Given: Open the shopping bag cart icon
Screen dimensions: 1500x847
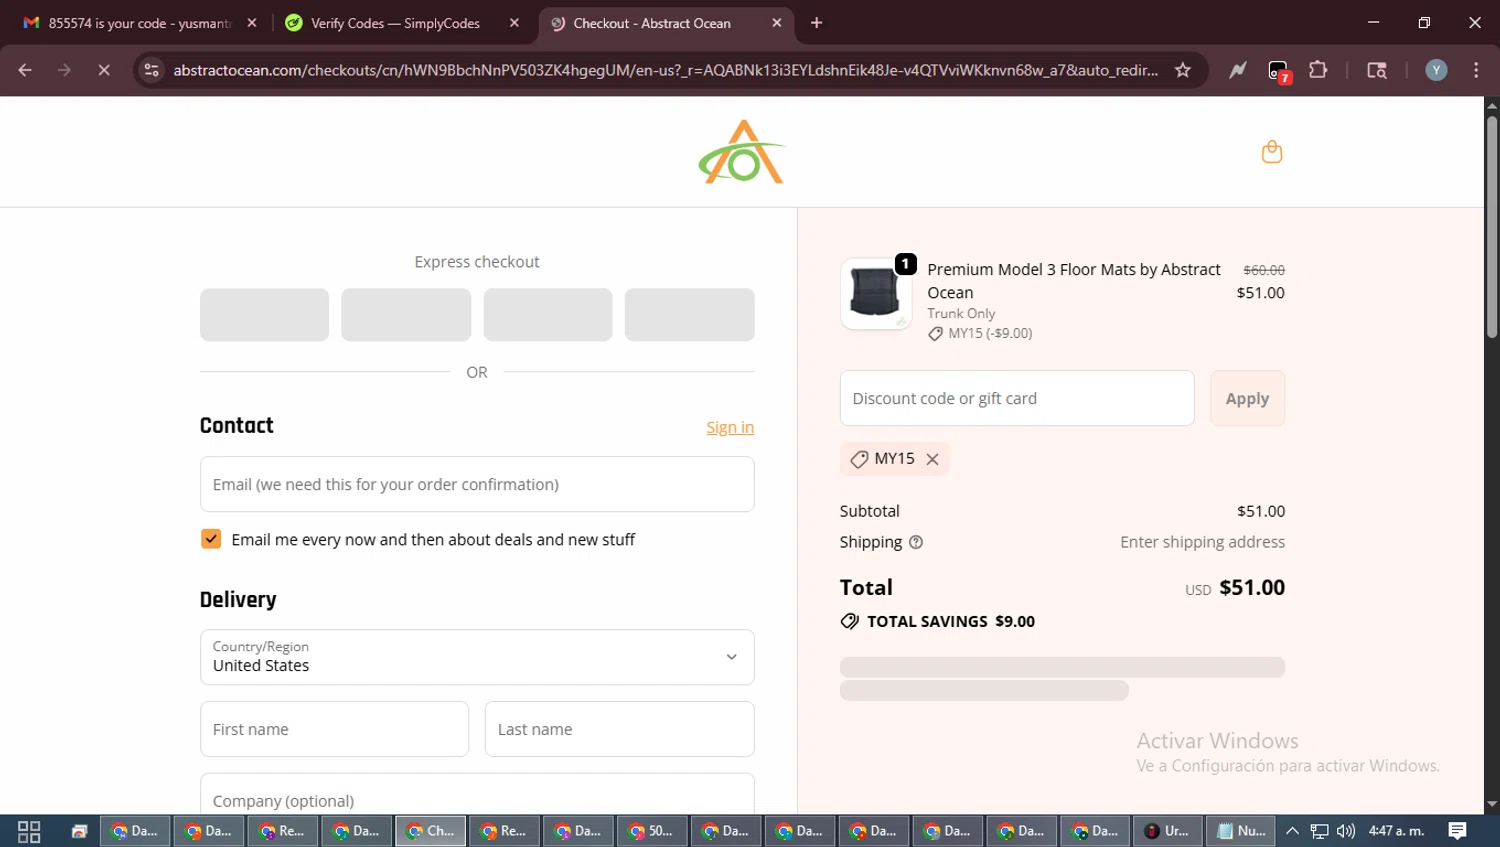Looking at the screenshot, I should (x=1271, y=152).
